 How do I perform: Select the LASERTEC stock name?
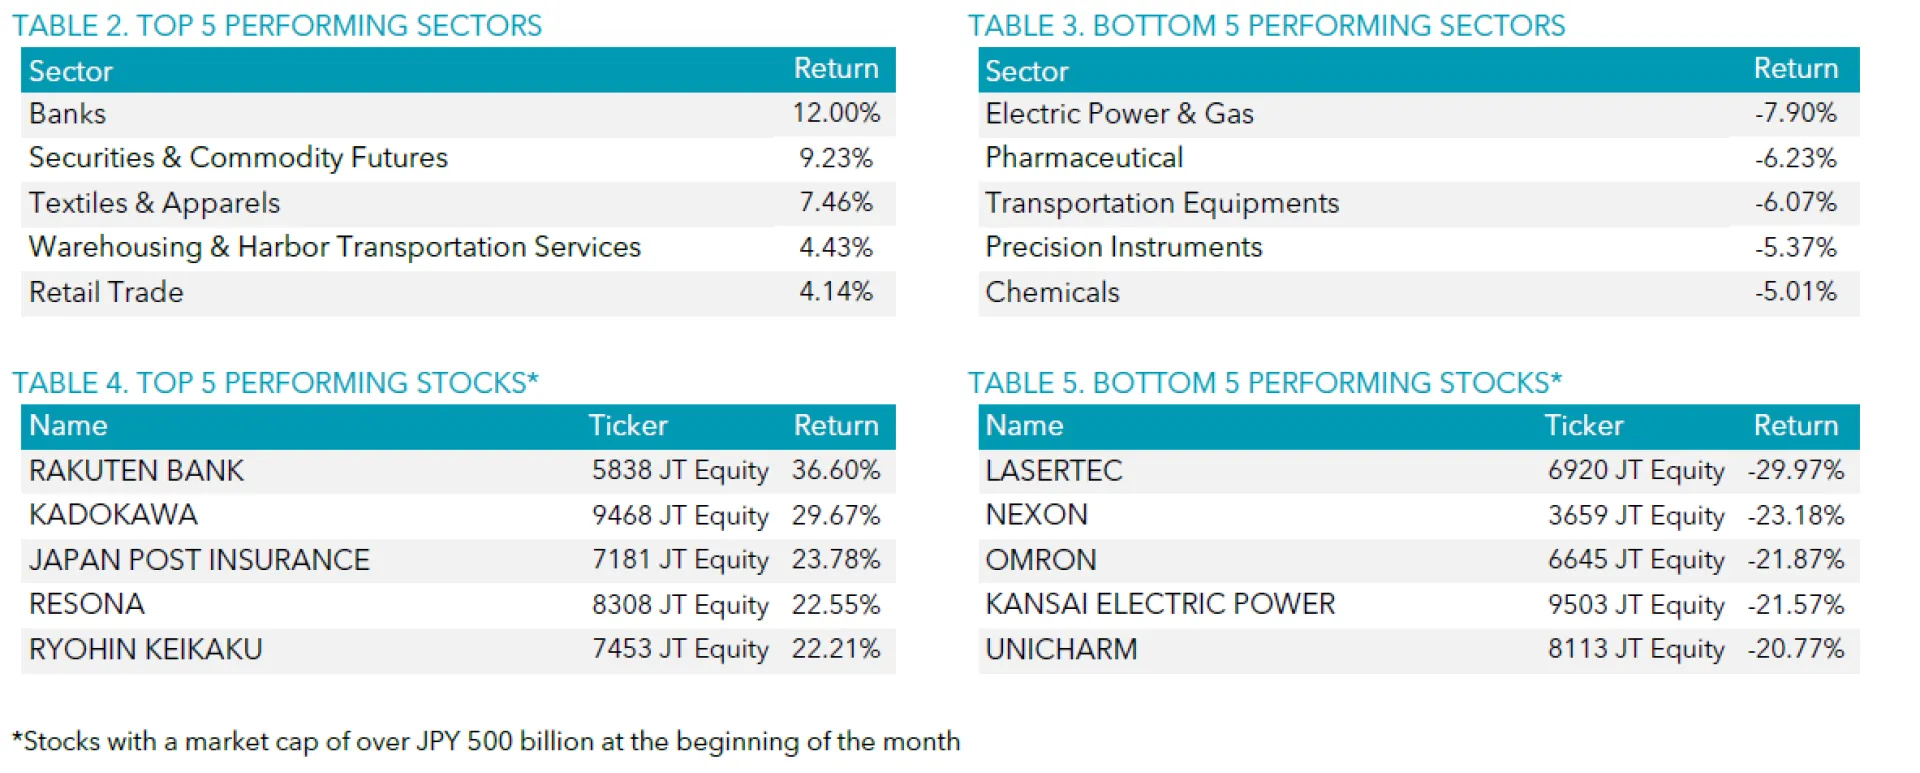(1053, 471)
